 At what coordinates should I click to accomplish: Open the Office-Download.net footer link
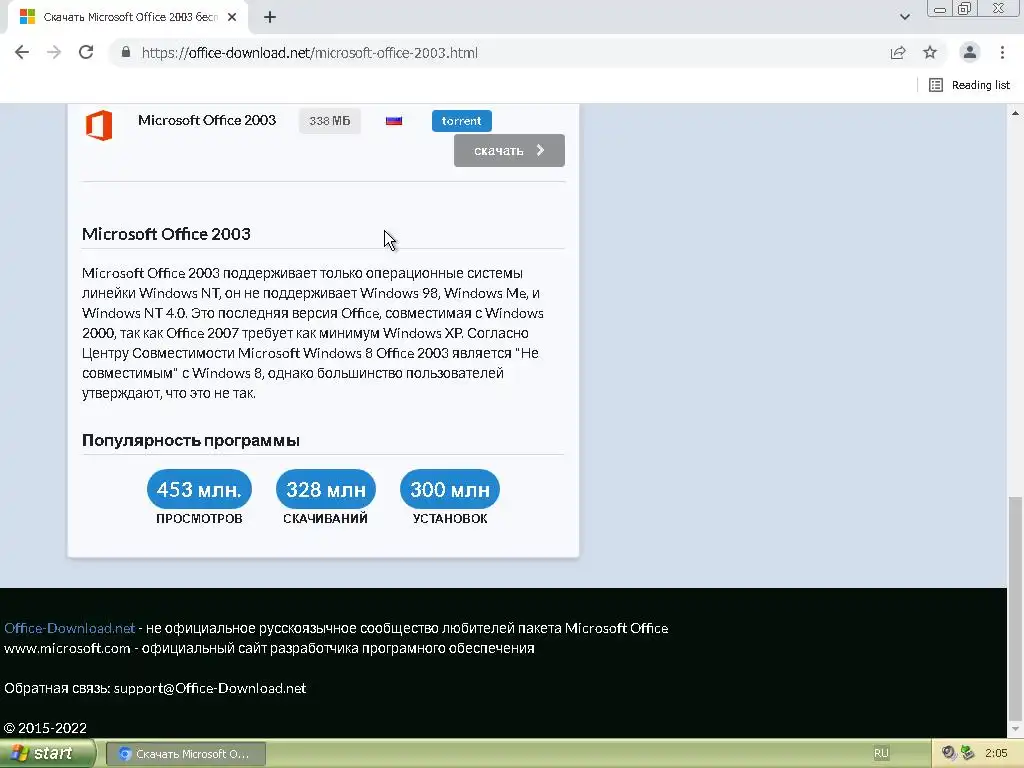pos(69,628)
